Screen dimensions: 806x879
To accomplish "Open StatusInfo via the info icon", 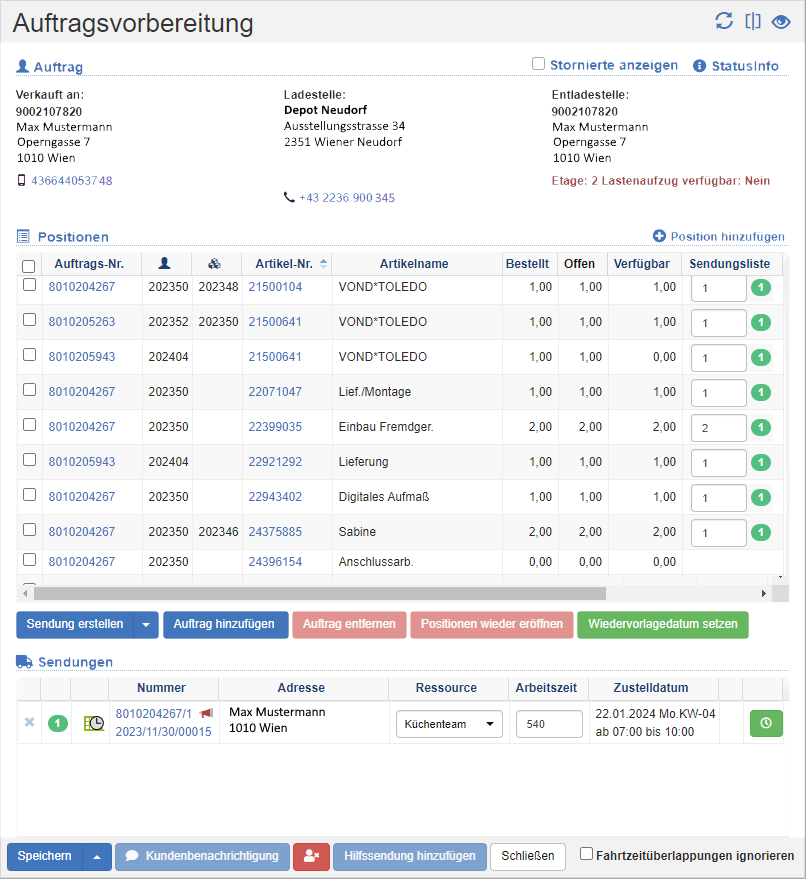I will (x=699, y=65).
